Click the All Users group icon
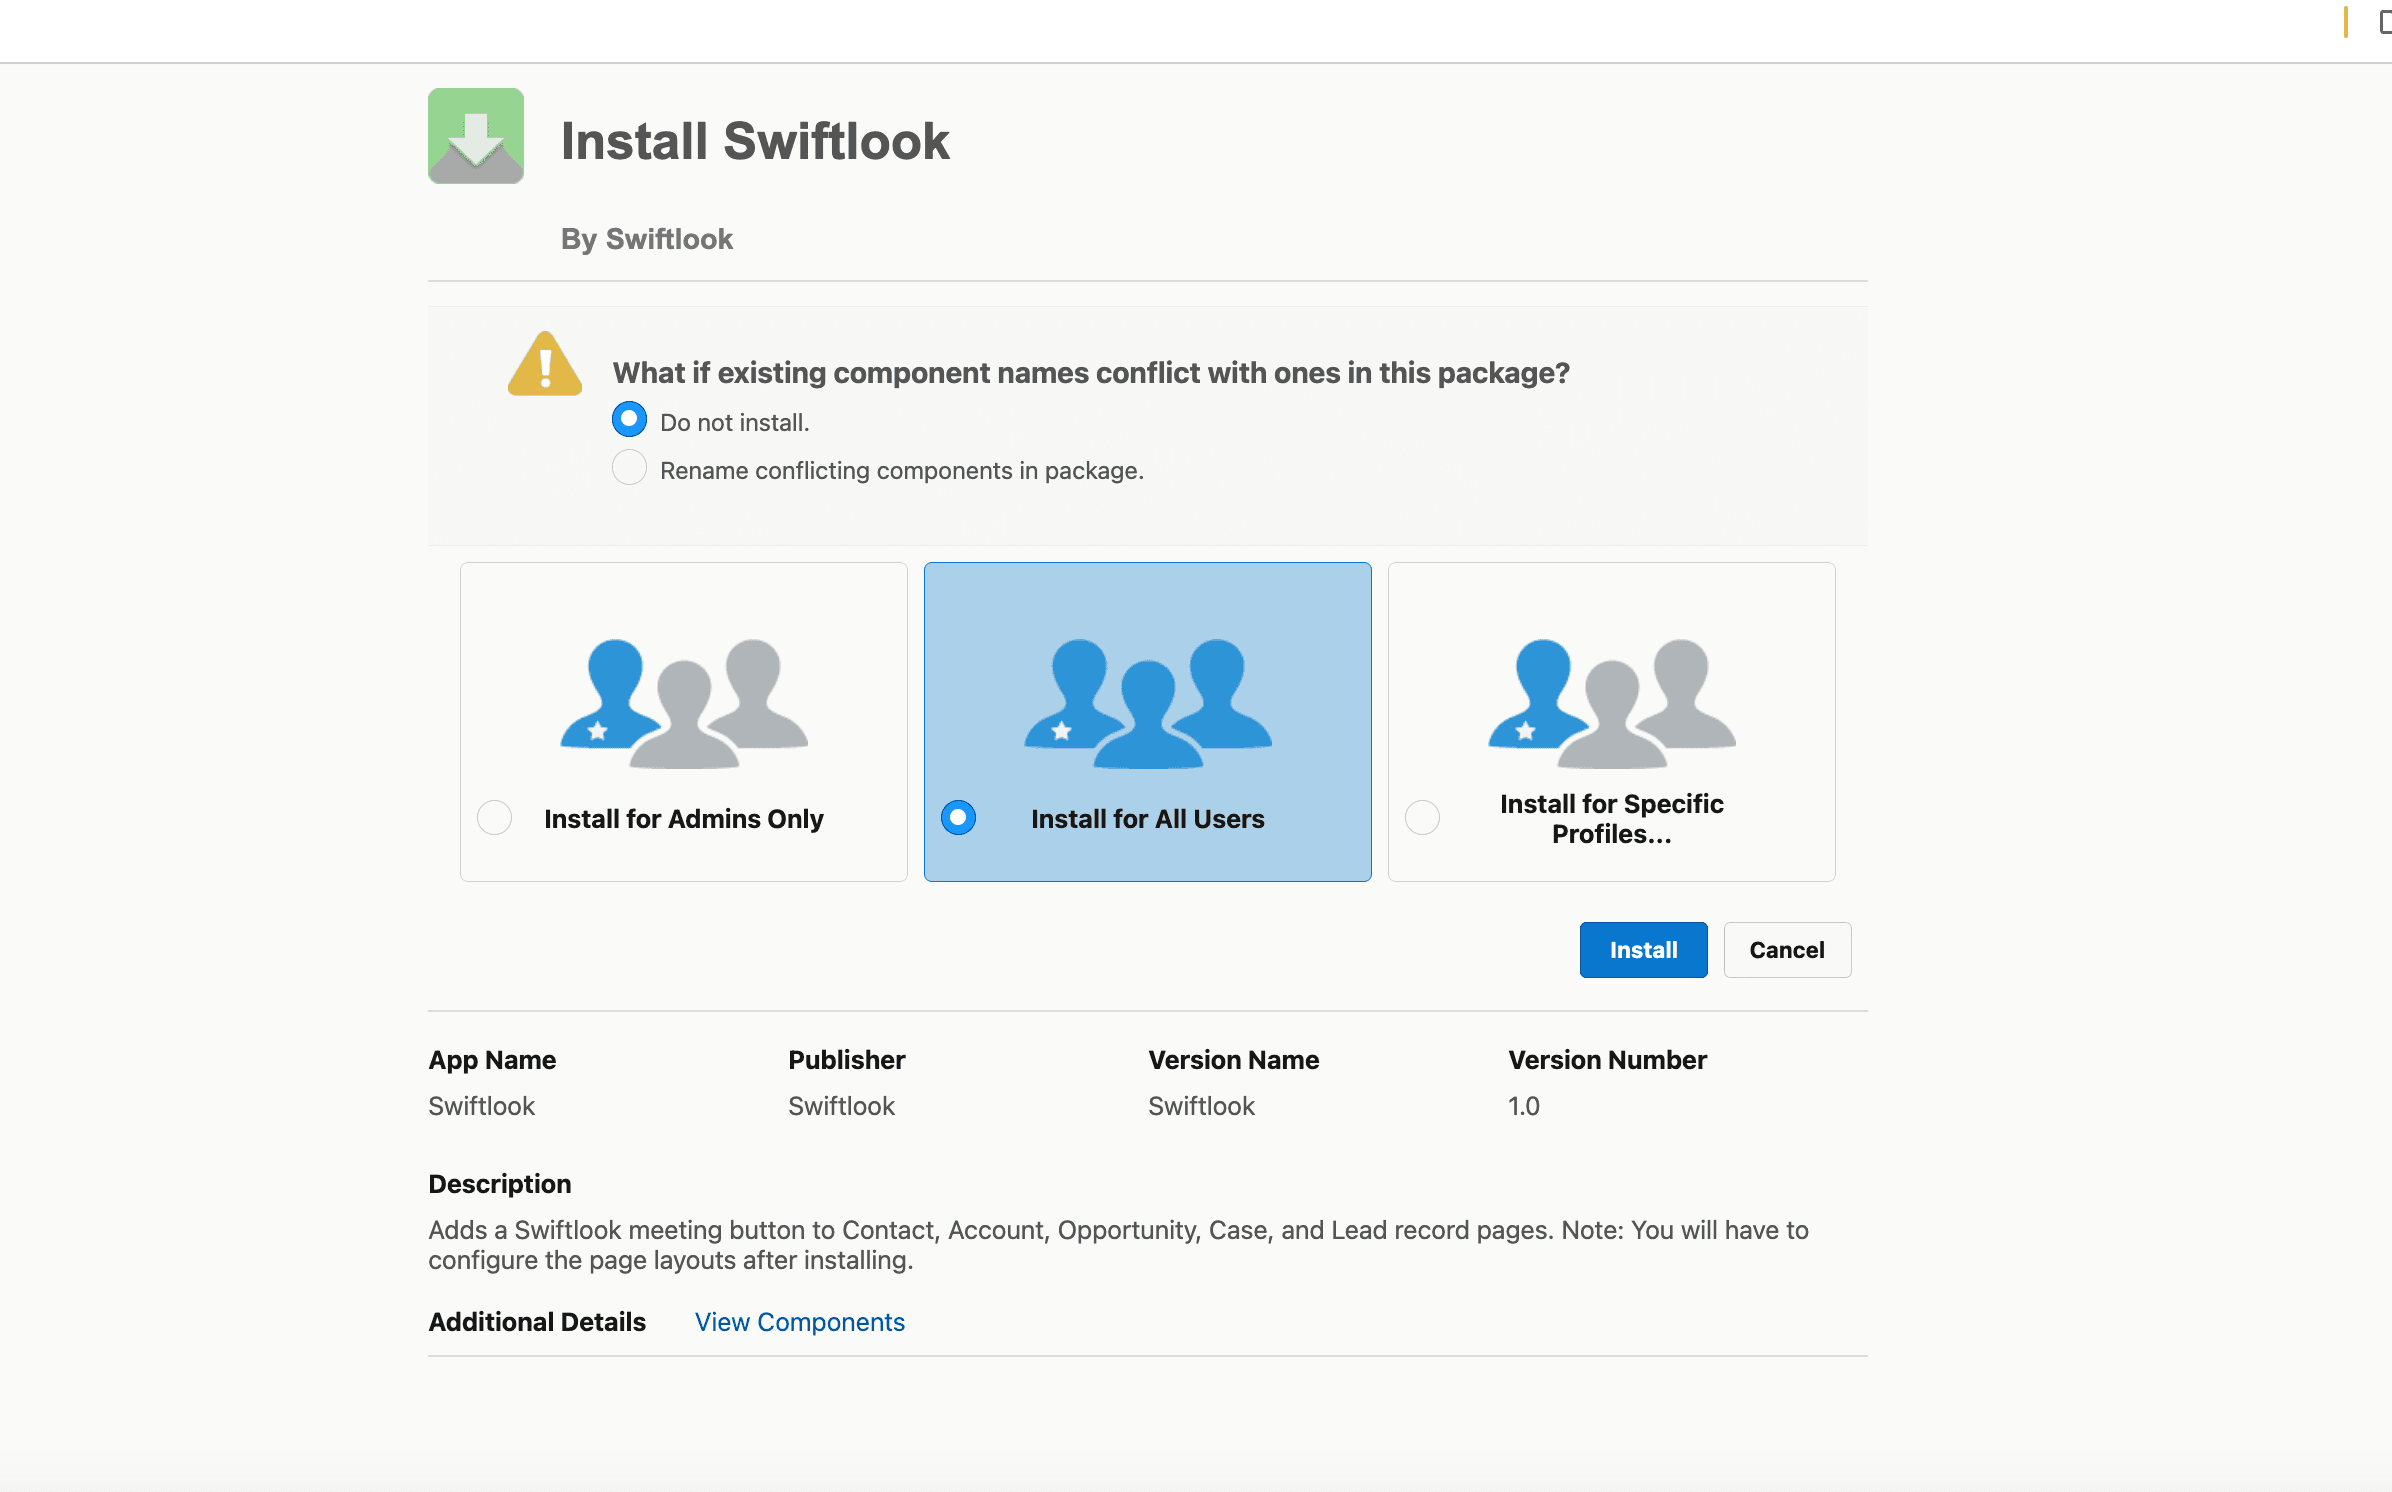Screen dimensions: 2392x1492 tap(1148, 704)
